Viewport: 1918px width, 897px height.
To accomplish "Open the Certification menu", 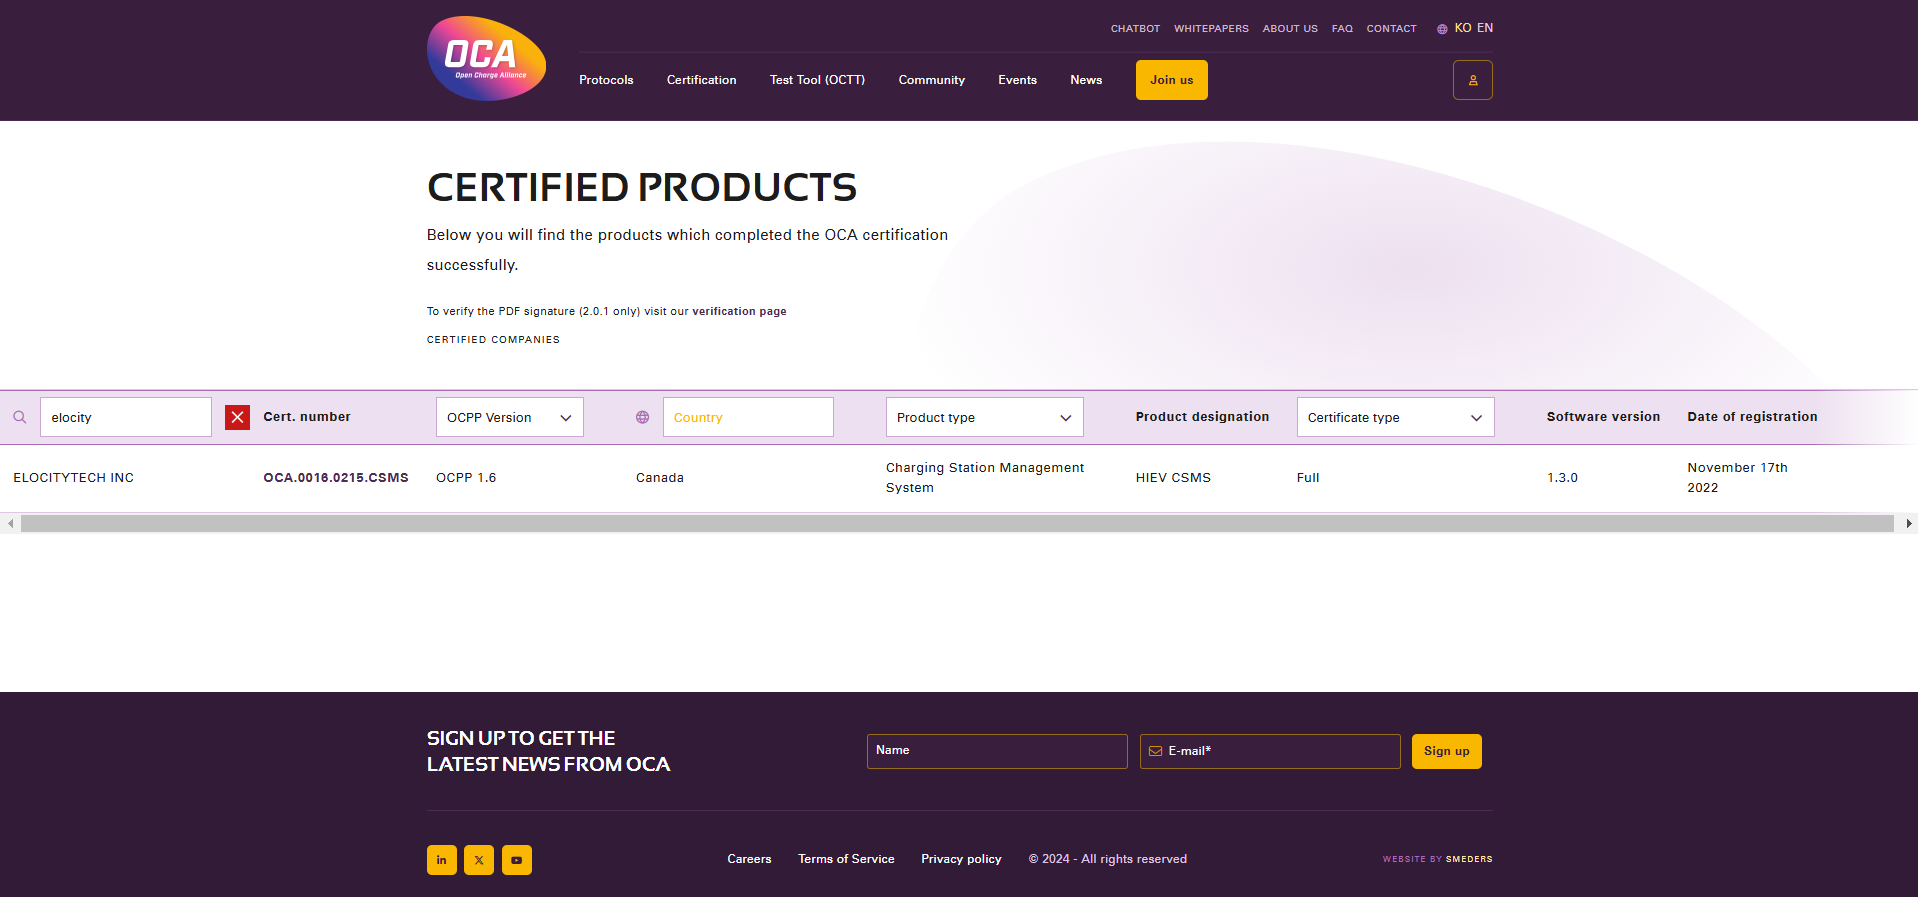I will coord(701,80).
